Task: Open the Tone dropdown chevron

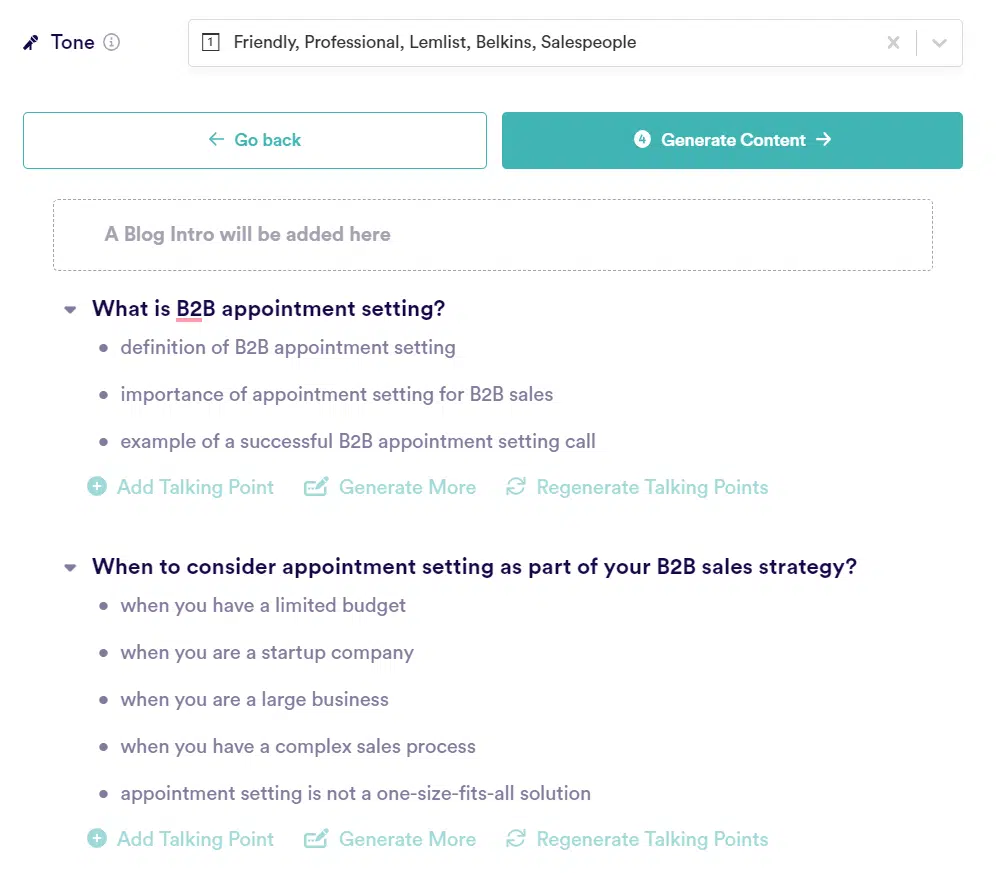Action: (939, 43)
